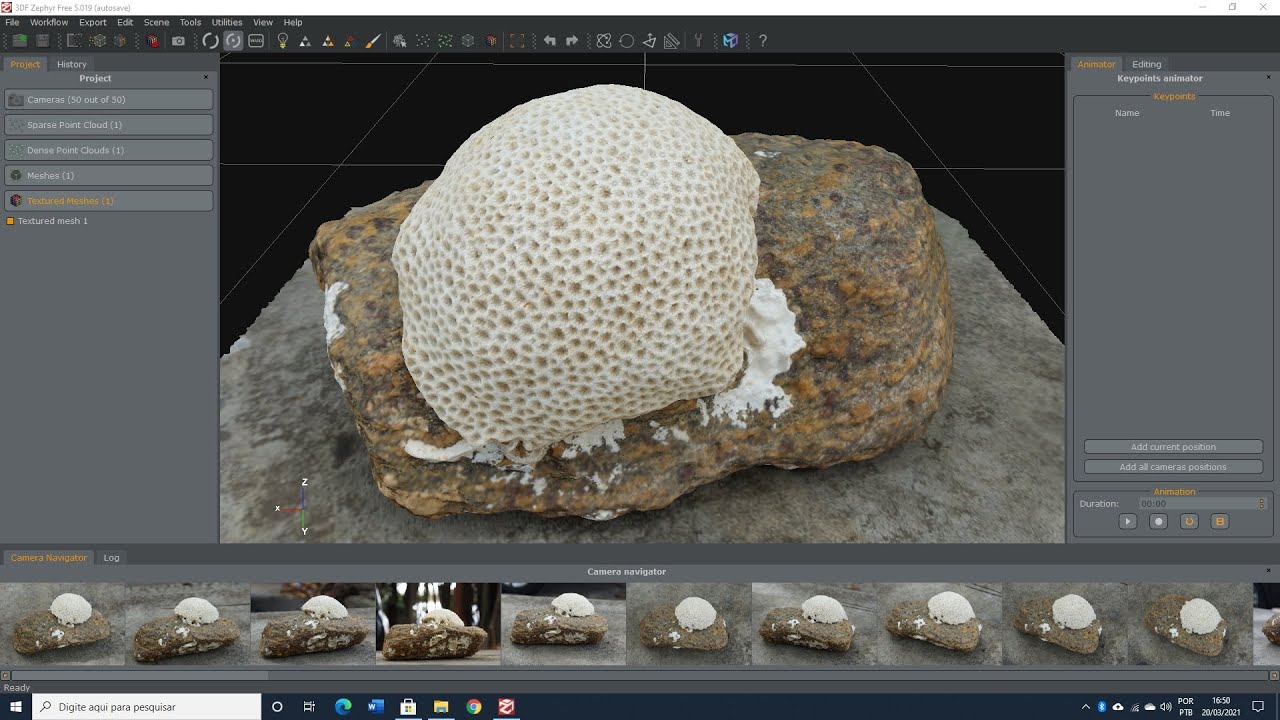This screenshot has width=1280, height=720.
Task: Click Add all cameras positions button
Action: pos(1173,467)
